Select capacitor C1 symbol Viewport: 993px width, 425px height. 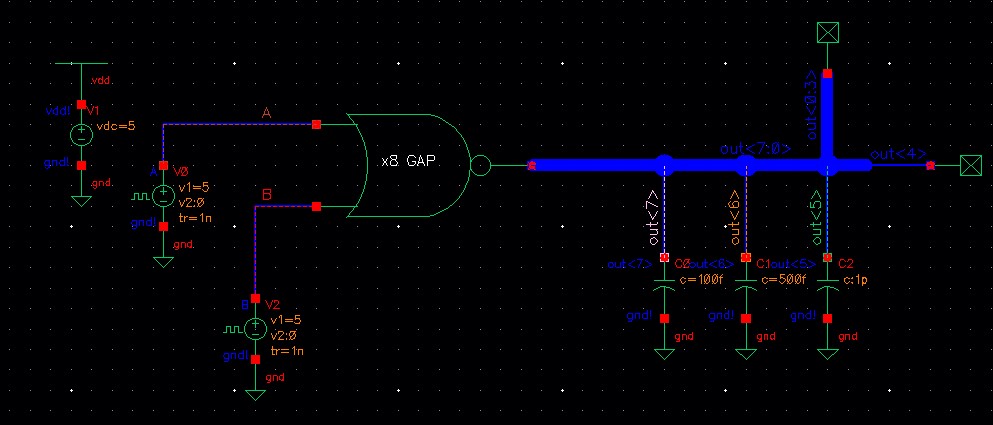746,285
